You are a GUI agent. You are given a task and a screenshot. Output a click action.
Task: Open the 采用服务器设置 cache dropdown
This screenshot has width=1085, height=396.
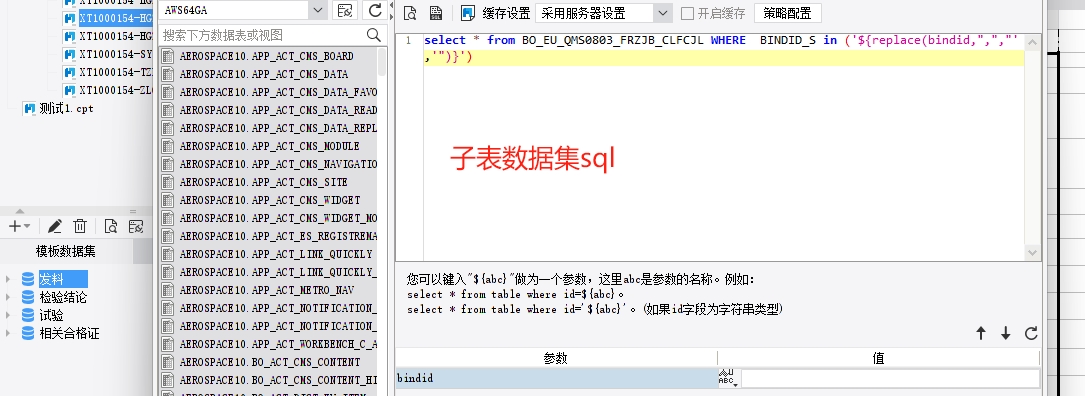tap(662, 13)
